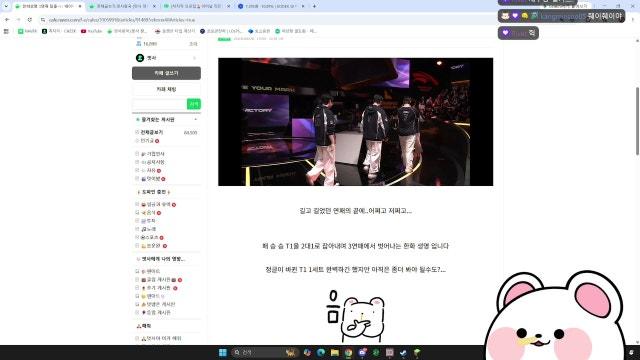This screenshot has width=640, height=360.
Task: Open a new browser tab with plus icon
Action: point(314,6)
